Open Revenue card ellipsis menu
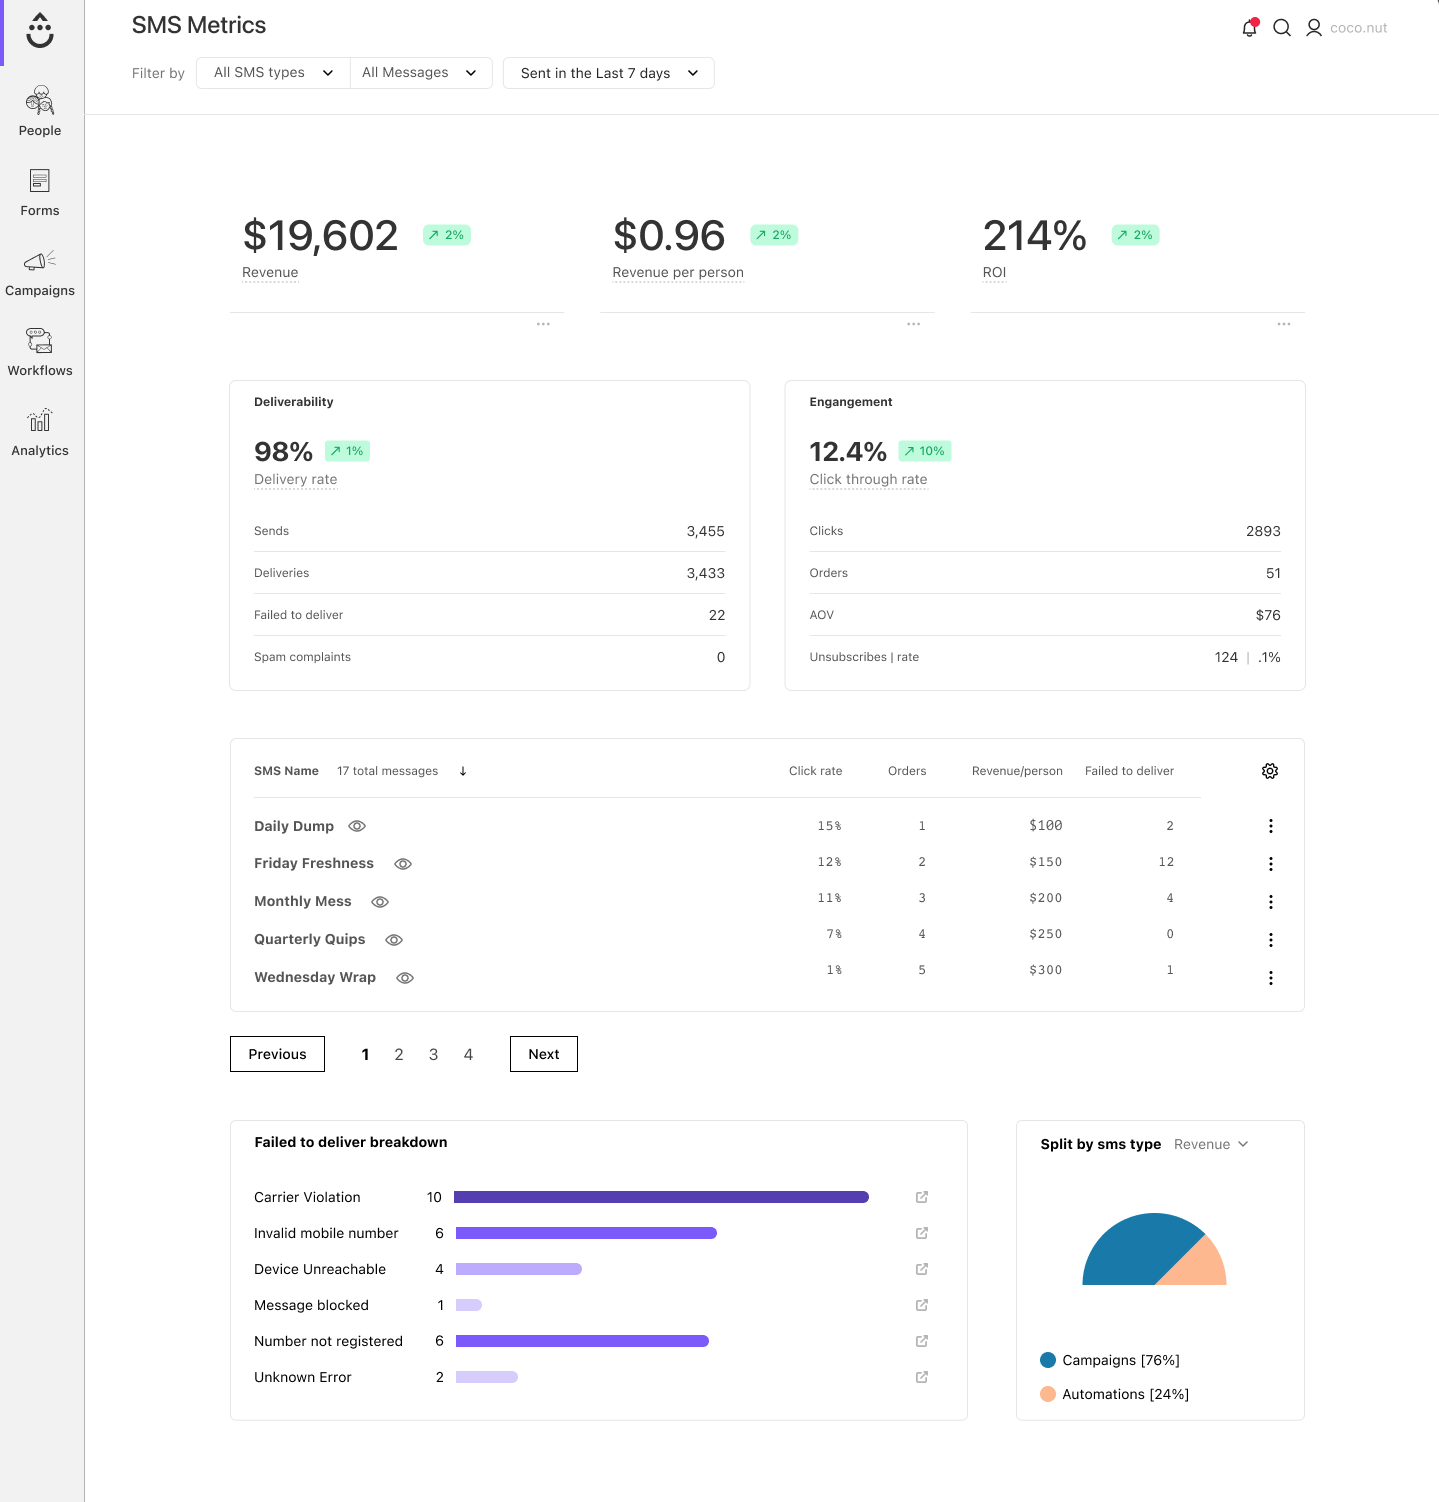 tap(543, 324)
